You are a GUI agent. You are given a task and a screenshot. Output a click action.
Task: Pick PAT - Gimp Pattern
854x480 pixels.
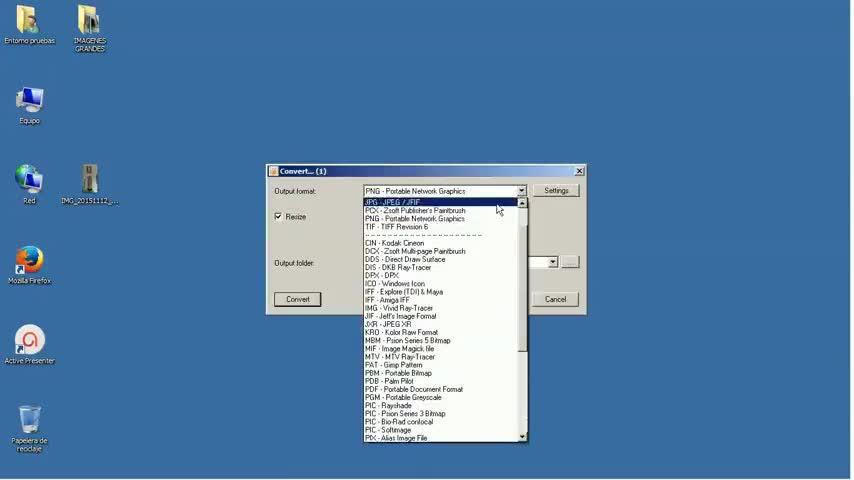tap(441, 365)
